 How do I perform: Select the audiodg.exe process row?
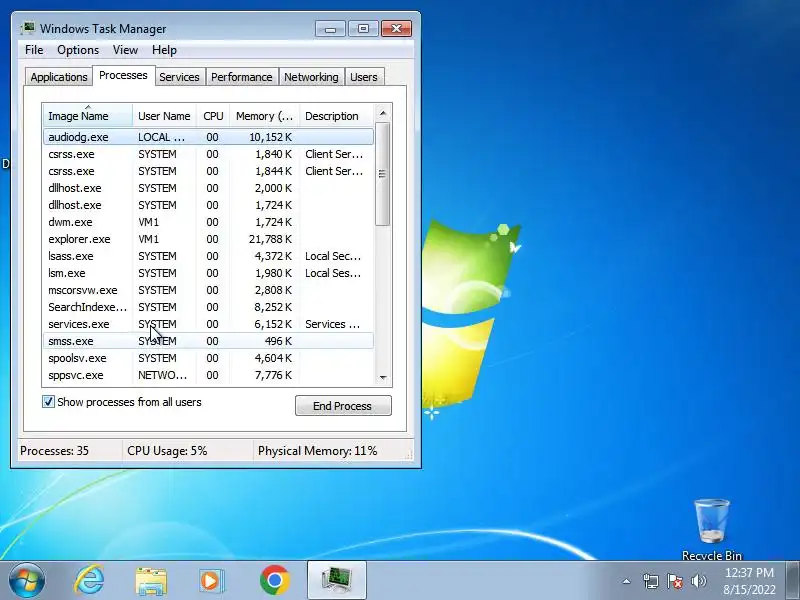(208, 137)
